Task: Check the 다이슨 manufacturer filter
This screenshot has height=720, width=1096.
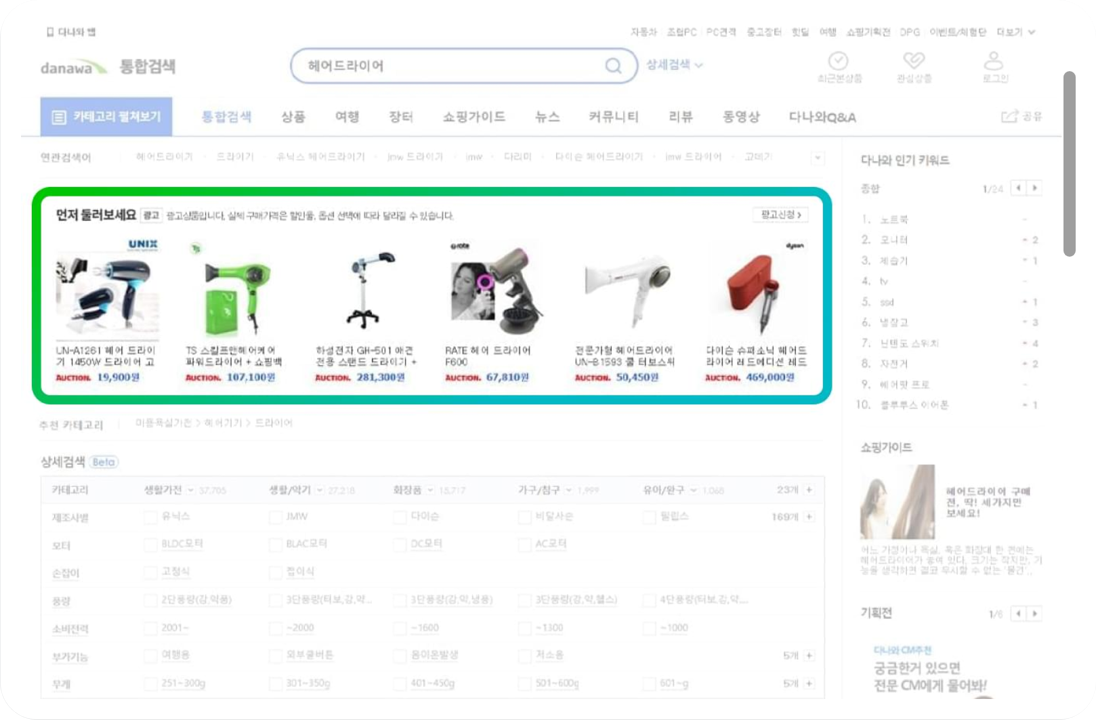Action: coord(400,517)
